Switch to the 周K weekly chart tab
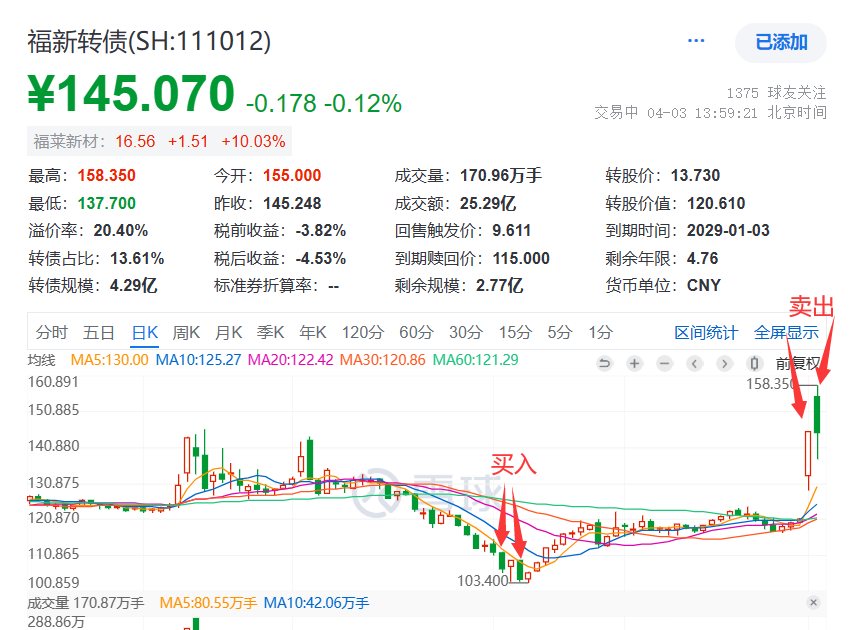Viewport: 857px width, 630px height. [x=186, y=332]
